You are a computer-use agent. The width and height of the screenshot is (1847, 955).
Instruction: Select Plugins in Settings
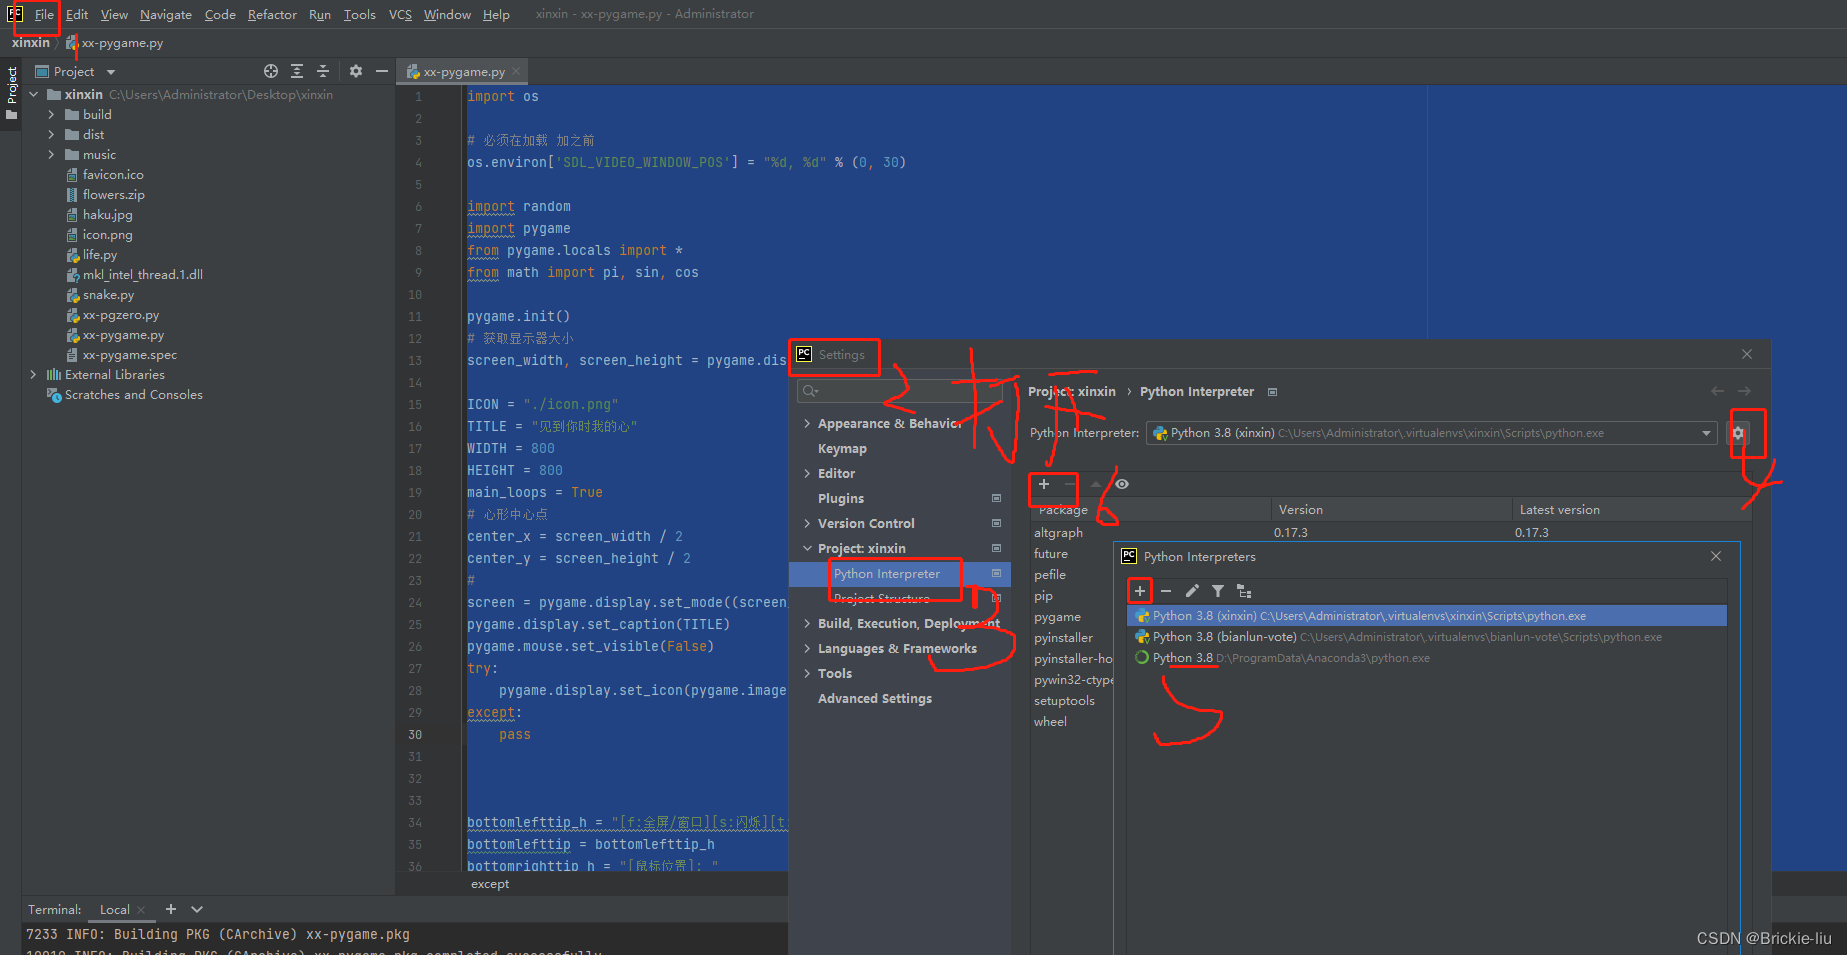coord(841,498)
